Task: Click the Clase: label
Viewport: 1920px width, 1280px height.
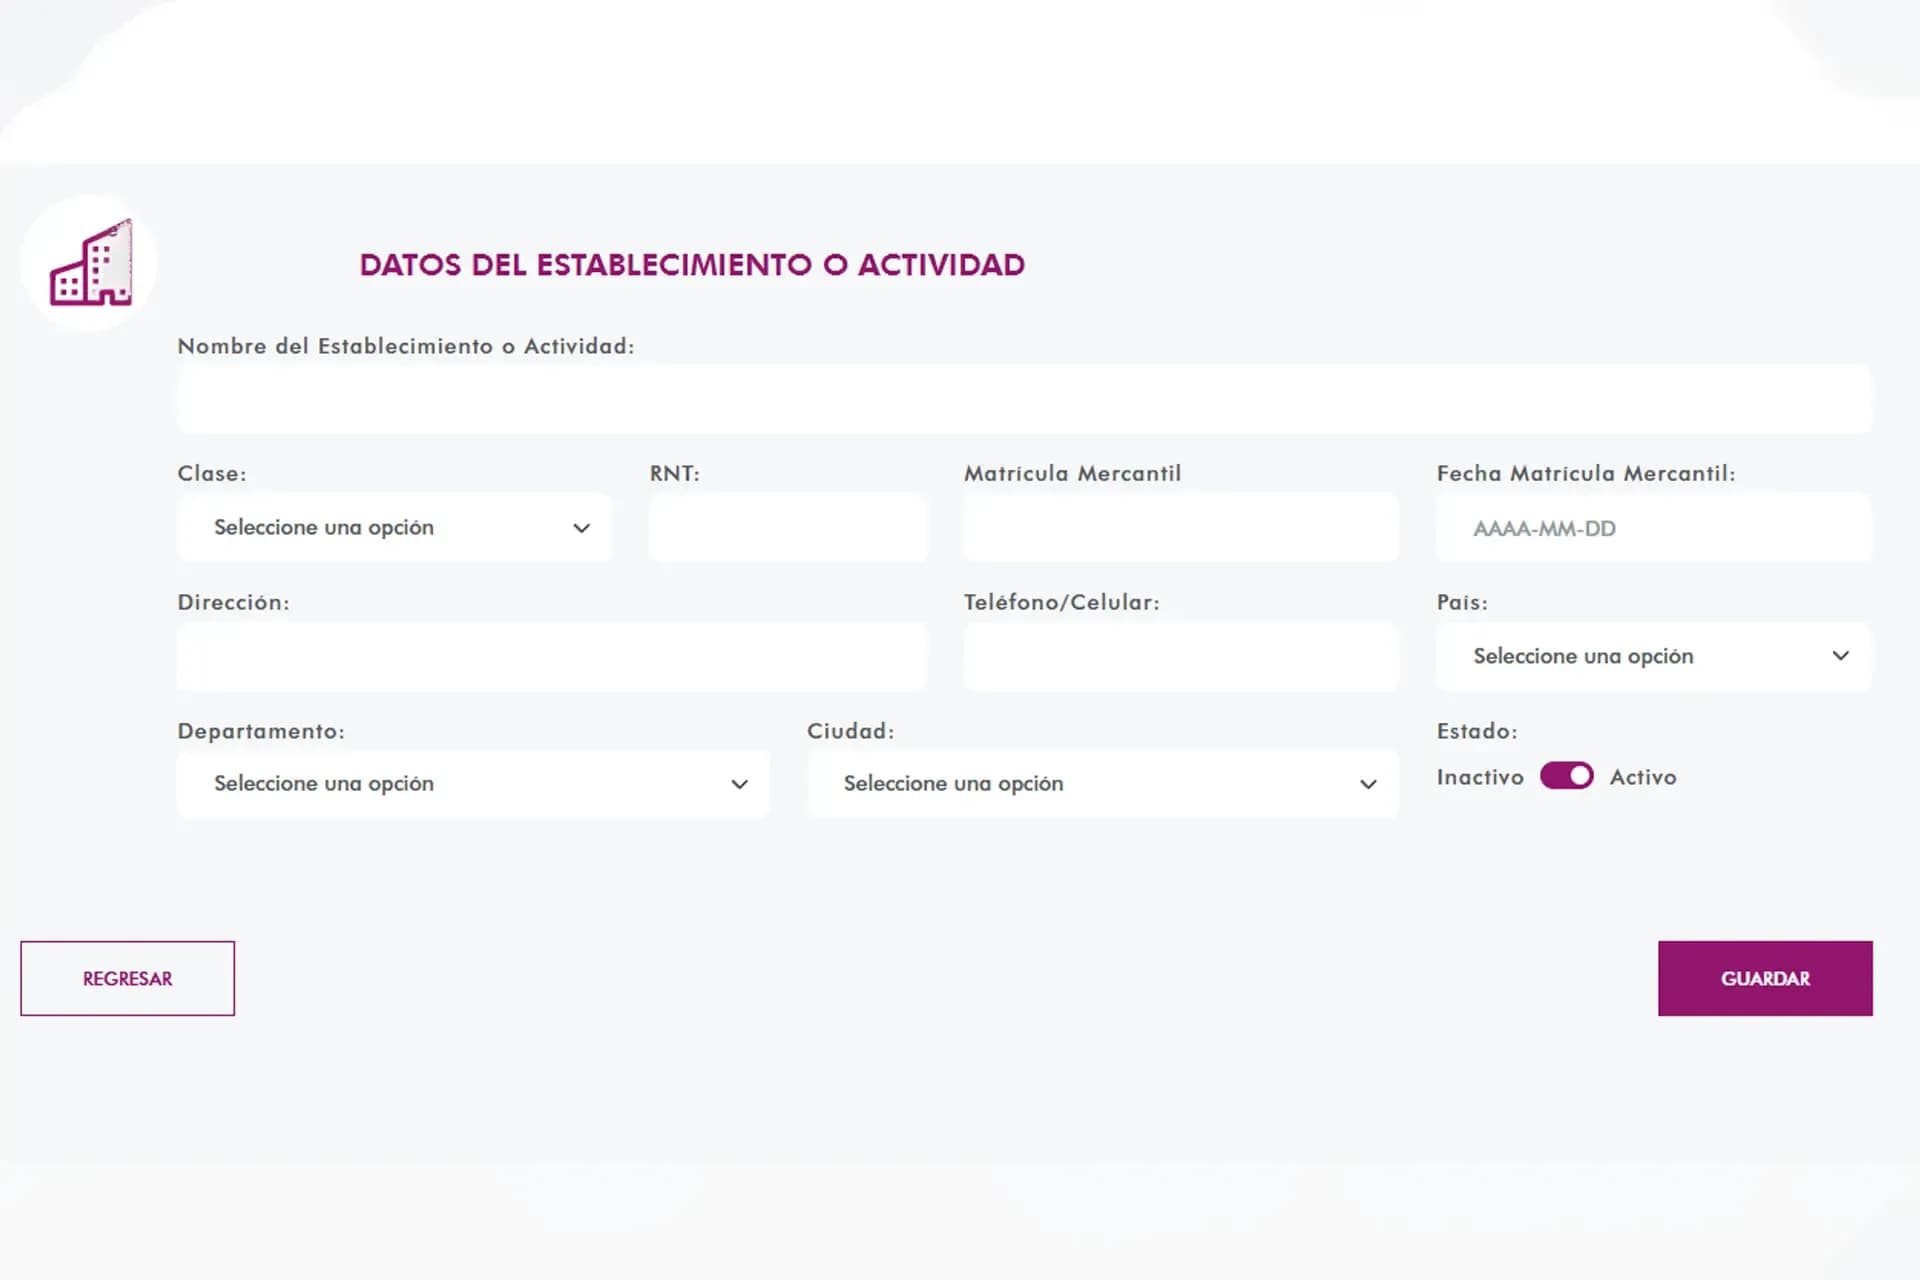Action: pyautogui.click(x=212, y=473)
